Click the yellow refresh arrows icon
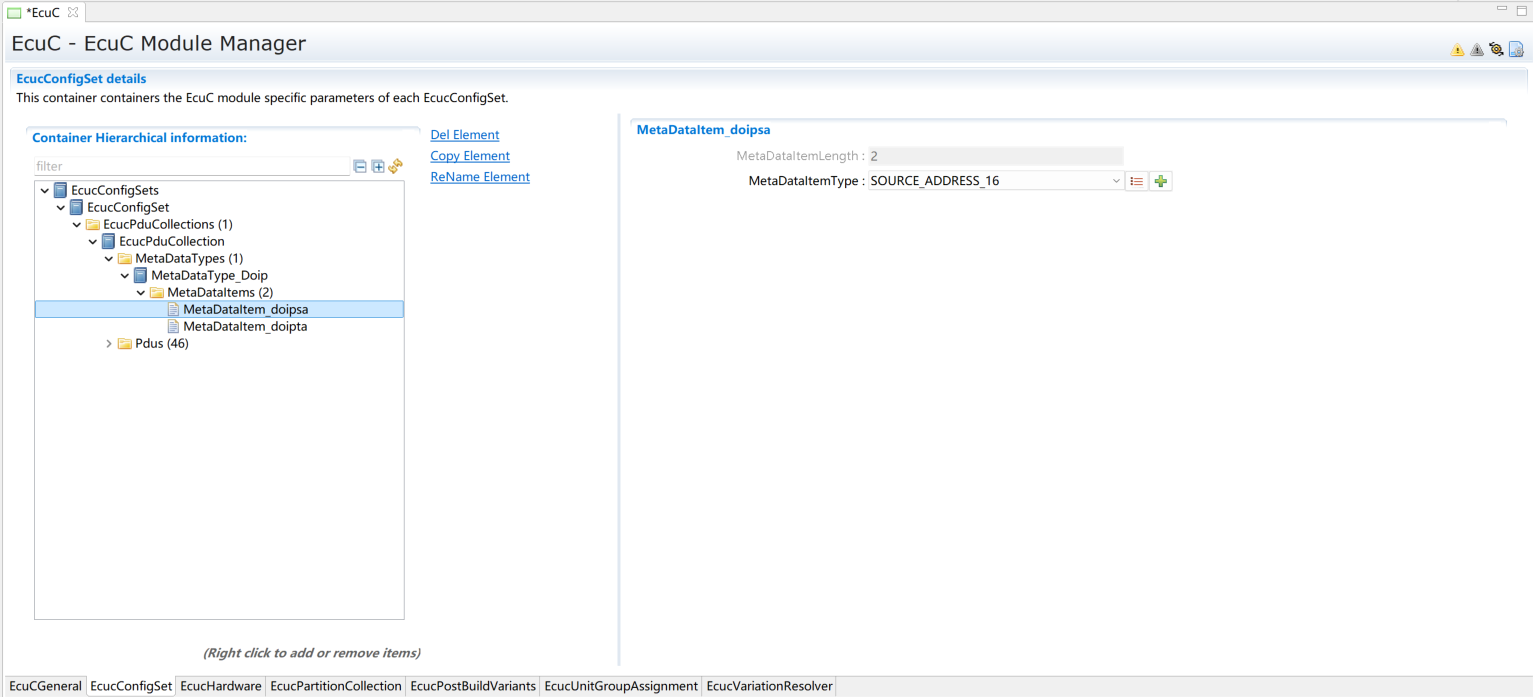1533x697 pixels. (396, 166)
